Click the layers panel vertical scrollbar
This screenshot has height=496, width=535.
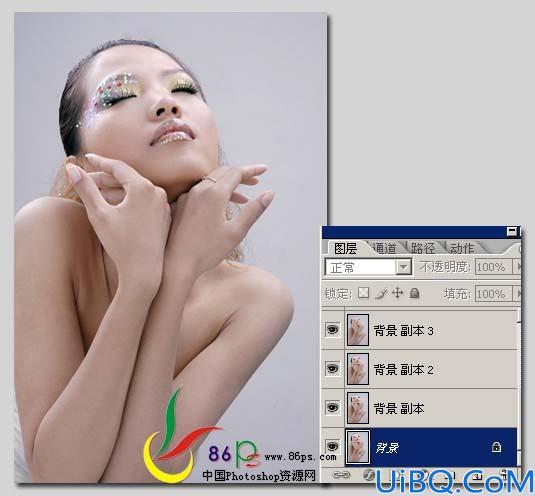(519, 387)
